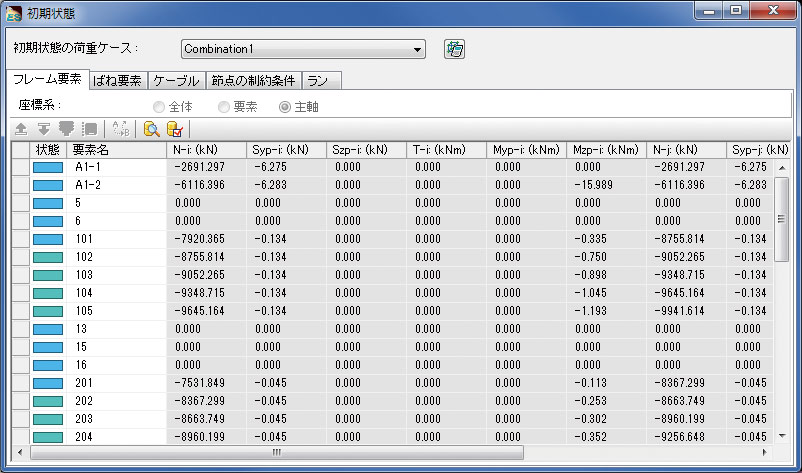Select element name cell A1-1
This screenshot has height=473, width=802.
tap(117, 167)
